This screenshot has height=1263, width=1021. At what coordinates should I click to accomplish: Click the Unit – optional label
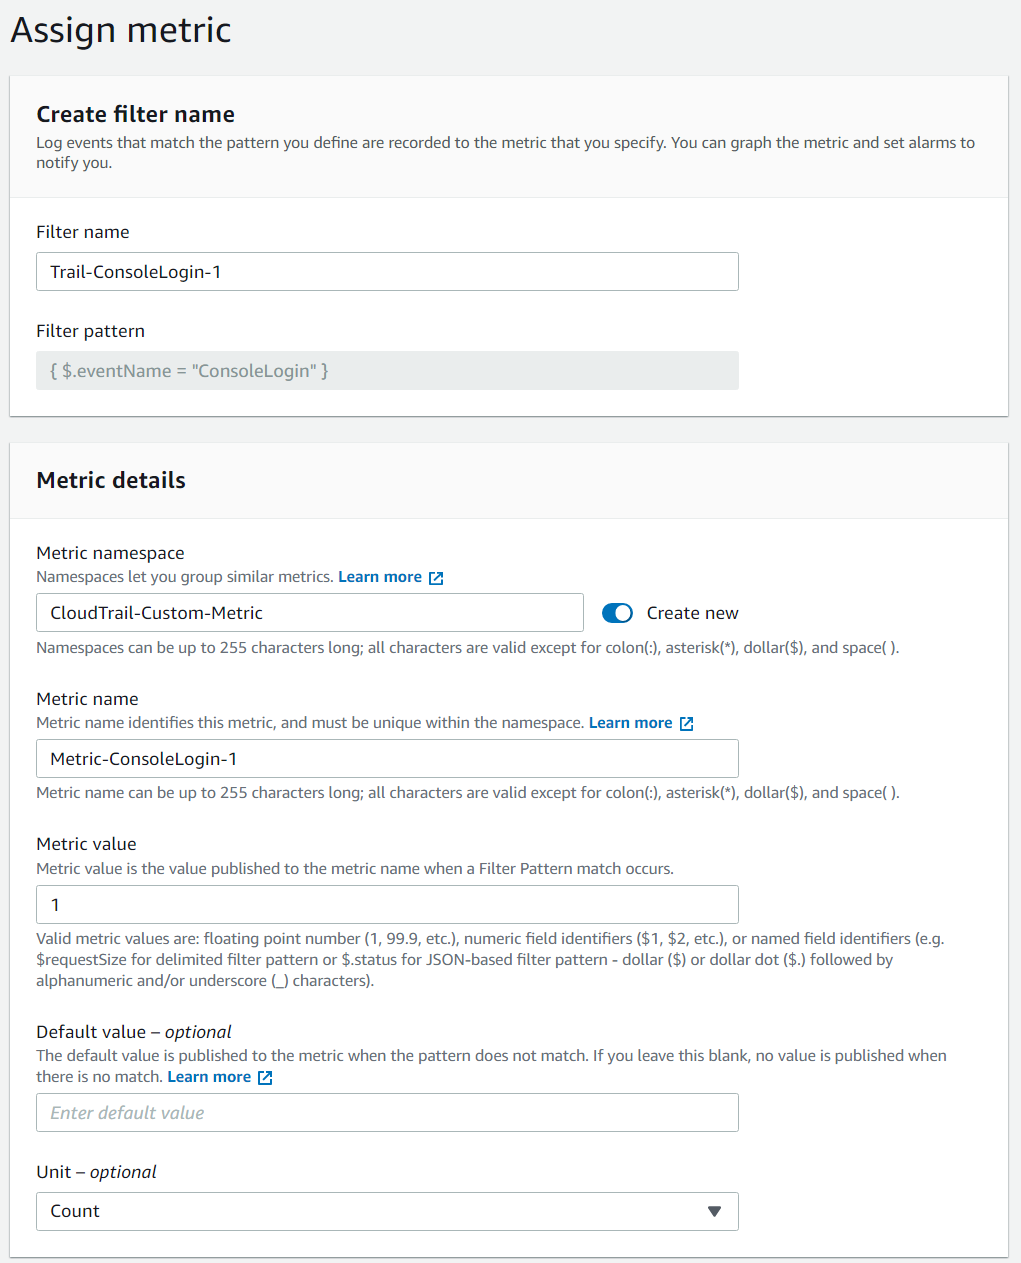(x=96, y=1172)
